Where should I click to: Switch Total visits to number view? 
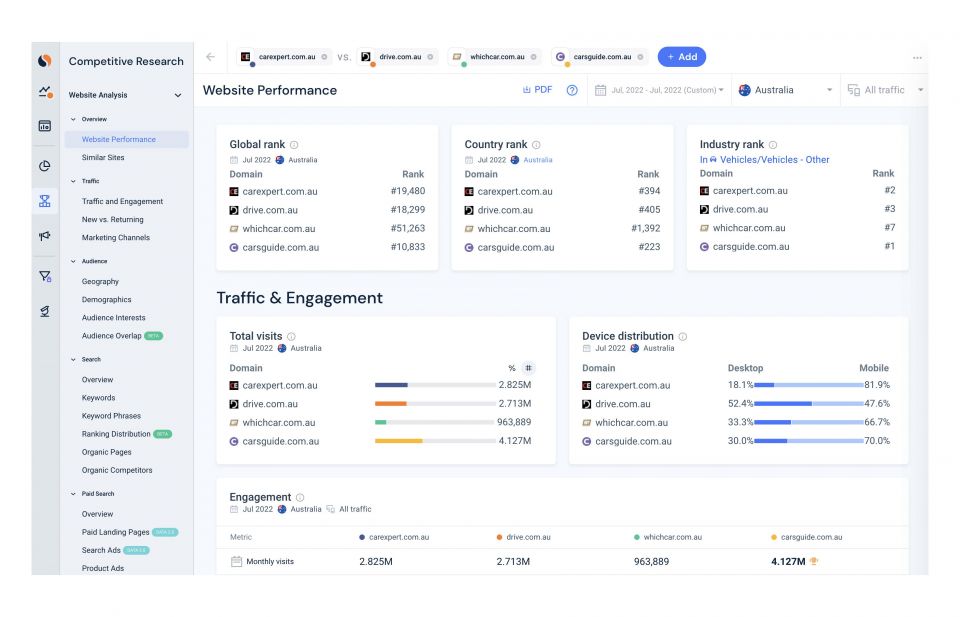pos(528,368)
